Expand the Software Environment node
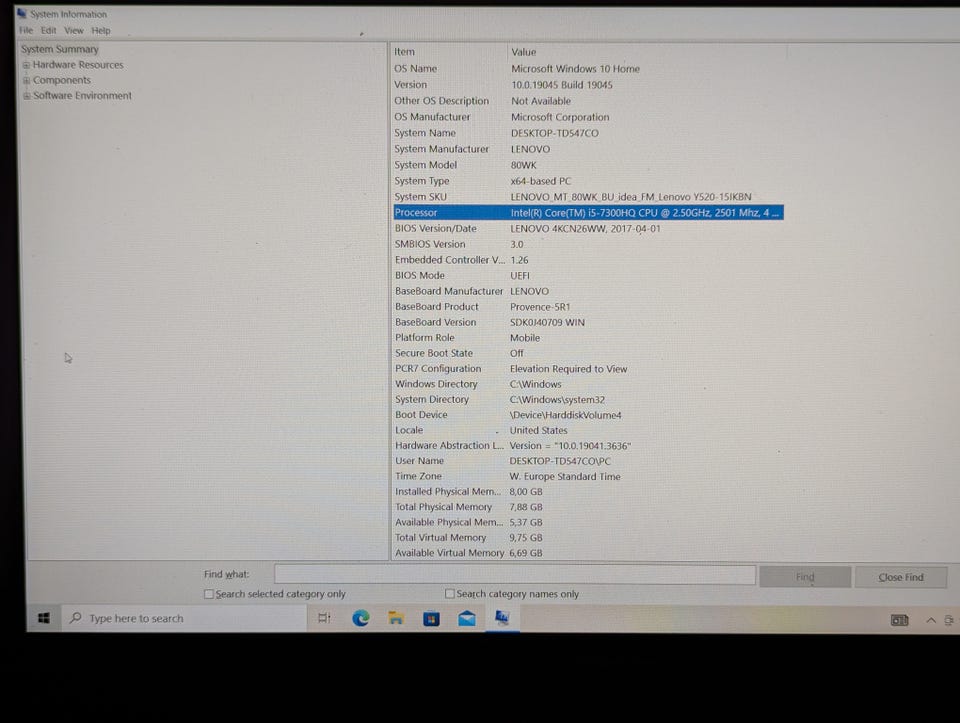This screenshot has height=723, width=960. [26, 96]
